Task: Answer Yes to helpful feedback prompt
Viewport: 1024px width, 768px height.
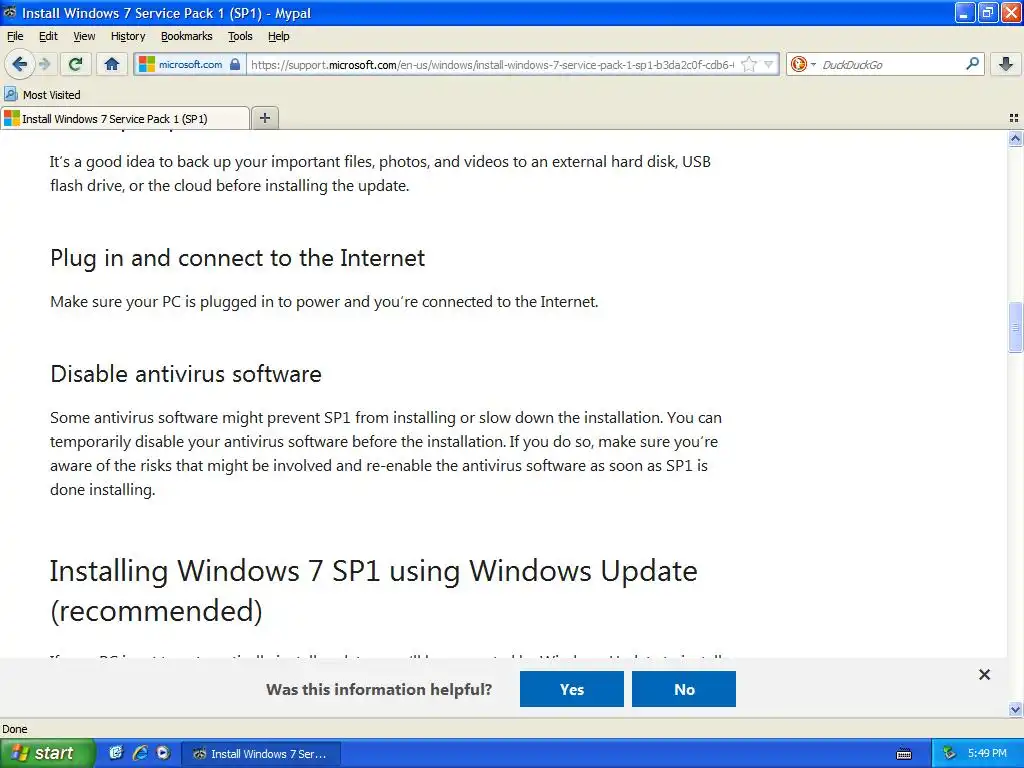Action: 571,689
